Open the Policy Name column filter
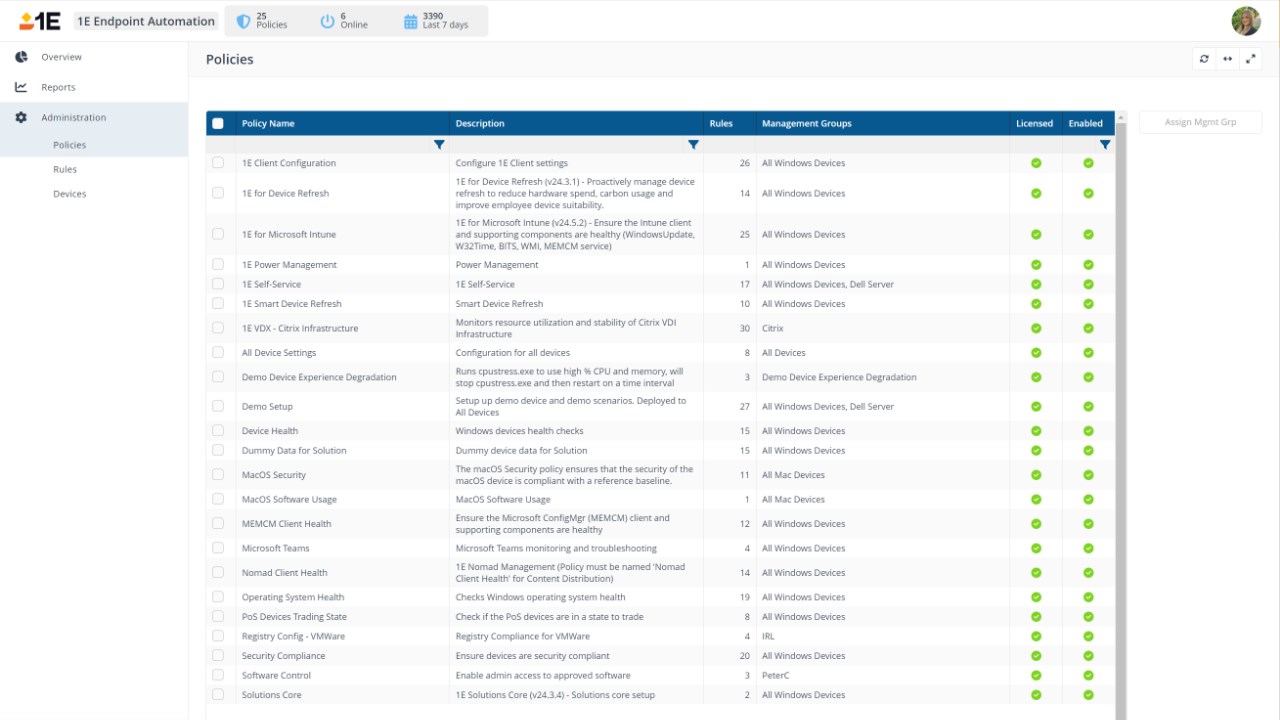Screen dimensions: 1280x720 click(439, 145)
